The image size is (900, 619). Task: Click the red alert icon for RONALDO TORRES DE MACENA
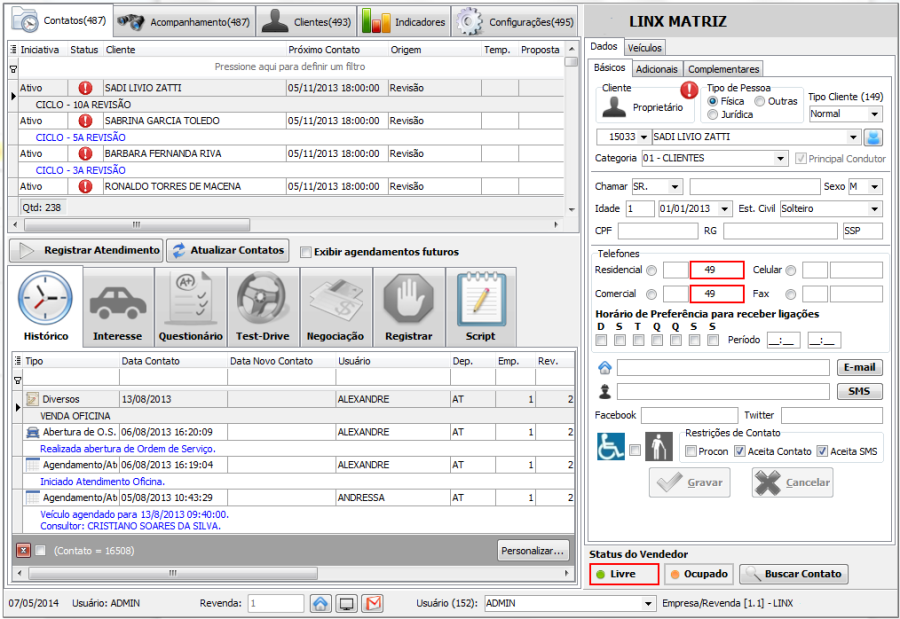click(85, 187)
